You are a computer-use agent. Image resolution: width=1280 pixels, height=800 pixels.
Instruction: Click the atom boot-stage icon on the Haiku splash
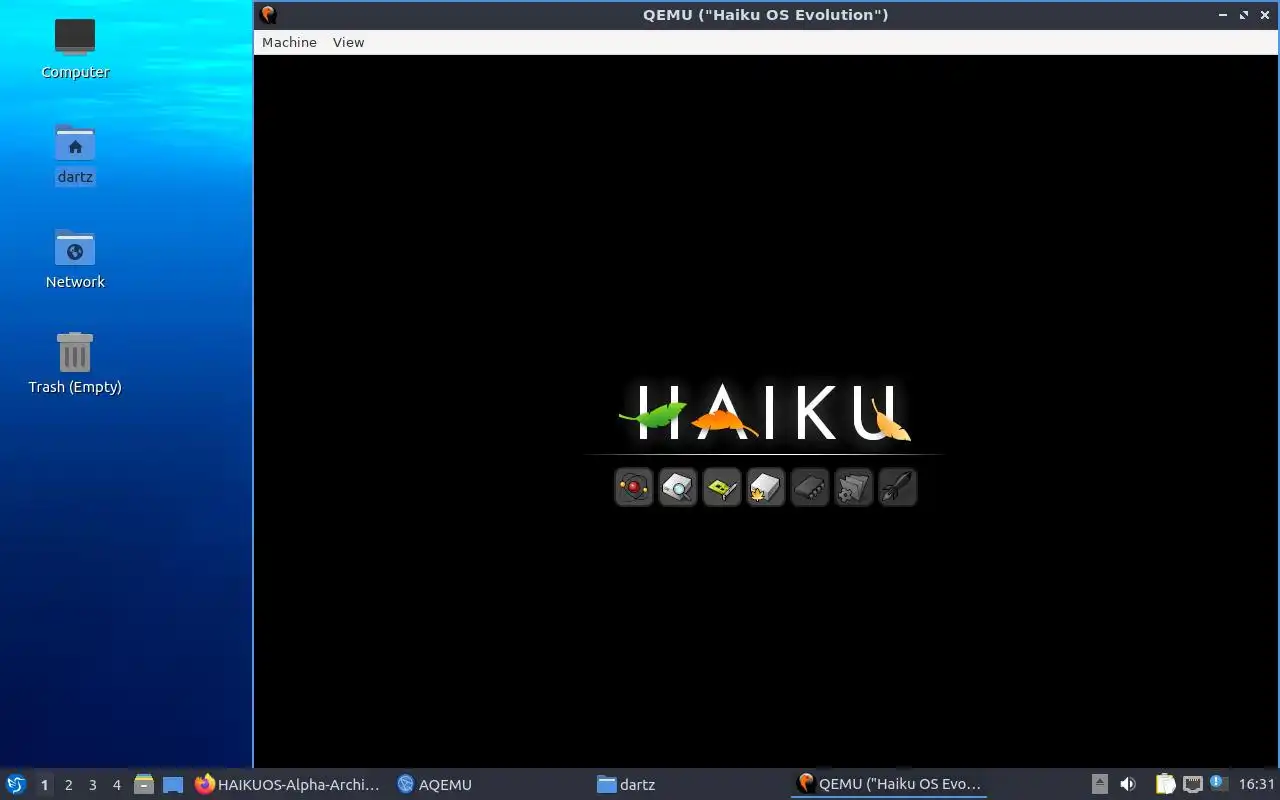point(634,488)
